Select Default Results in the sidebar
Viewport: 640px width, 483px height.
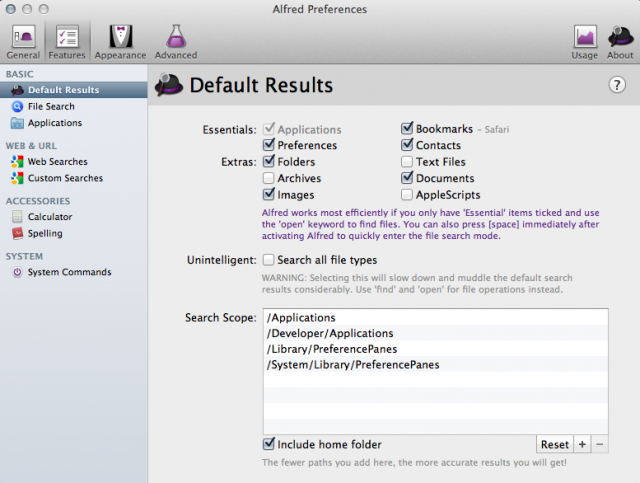pyautogui.click(x=73, y=90)
